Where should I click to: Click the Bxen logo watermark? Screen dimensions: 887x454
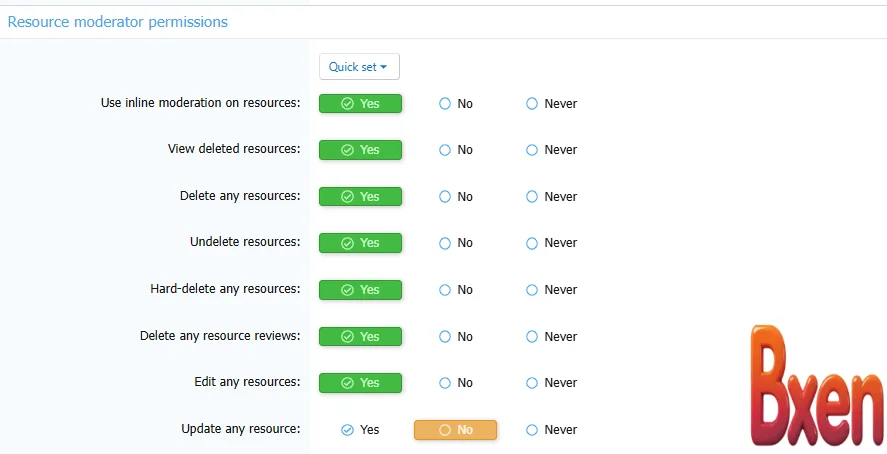point(817,387)
